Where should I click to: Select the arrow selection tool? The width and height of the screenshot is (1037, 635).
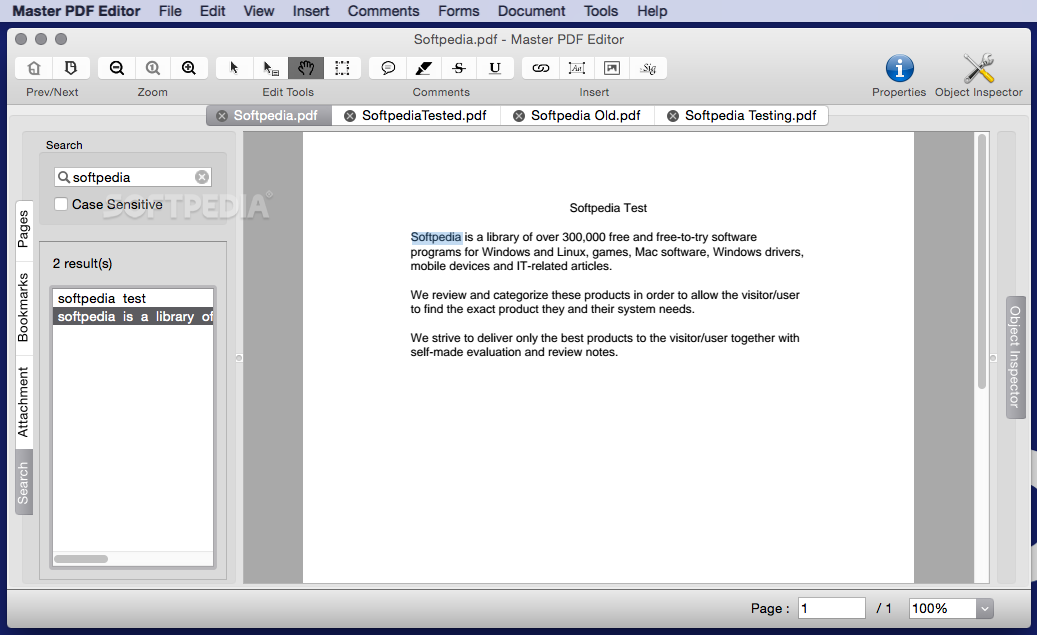coord(234,68)
